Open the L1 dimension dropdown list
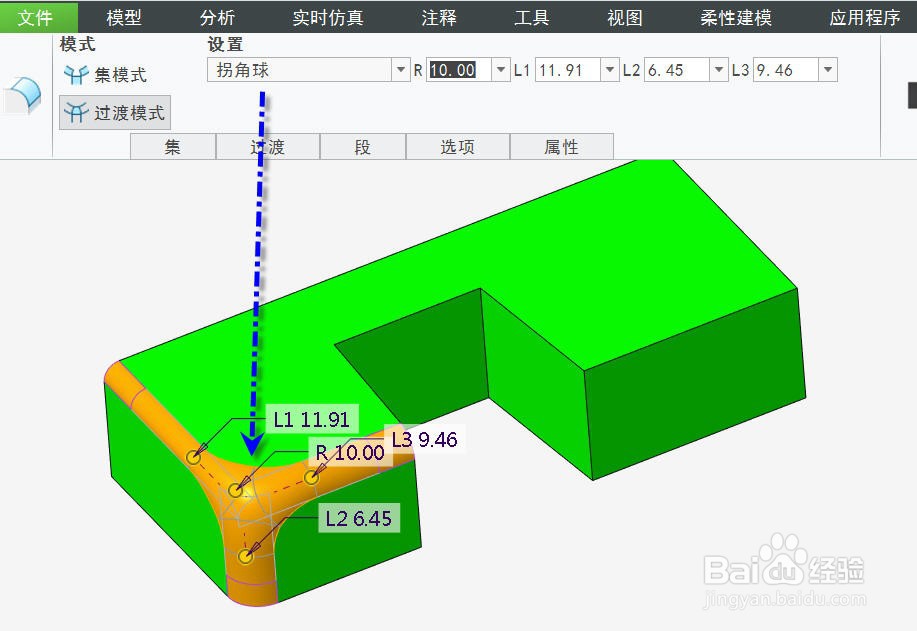The height and width of the screenshot is (631, 917). 610,69
